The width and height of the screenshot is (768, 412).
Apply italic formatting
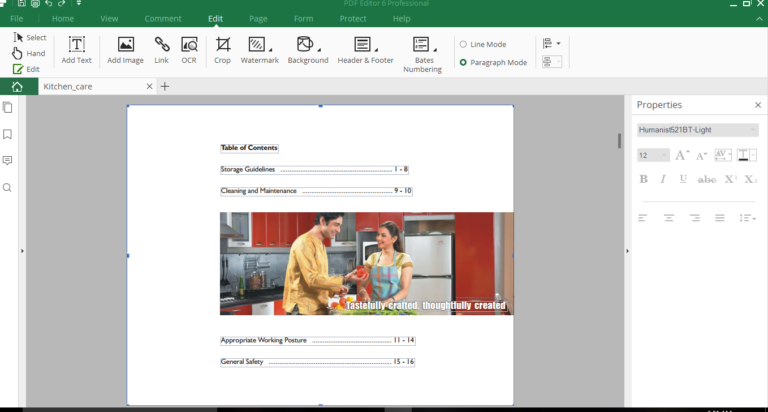click(663, 179)
